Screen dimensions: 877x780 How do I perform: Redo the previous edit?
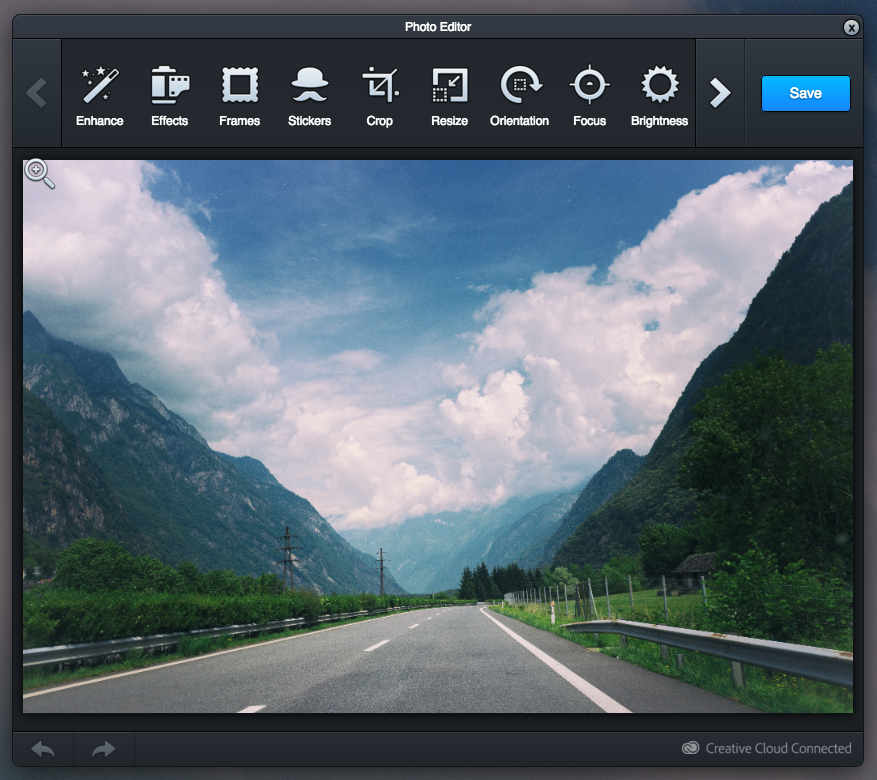[x=104, y=749]
